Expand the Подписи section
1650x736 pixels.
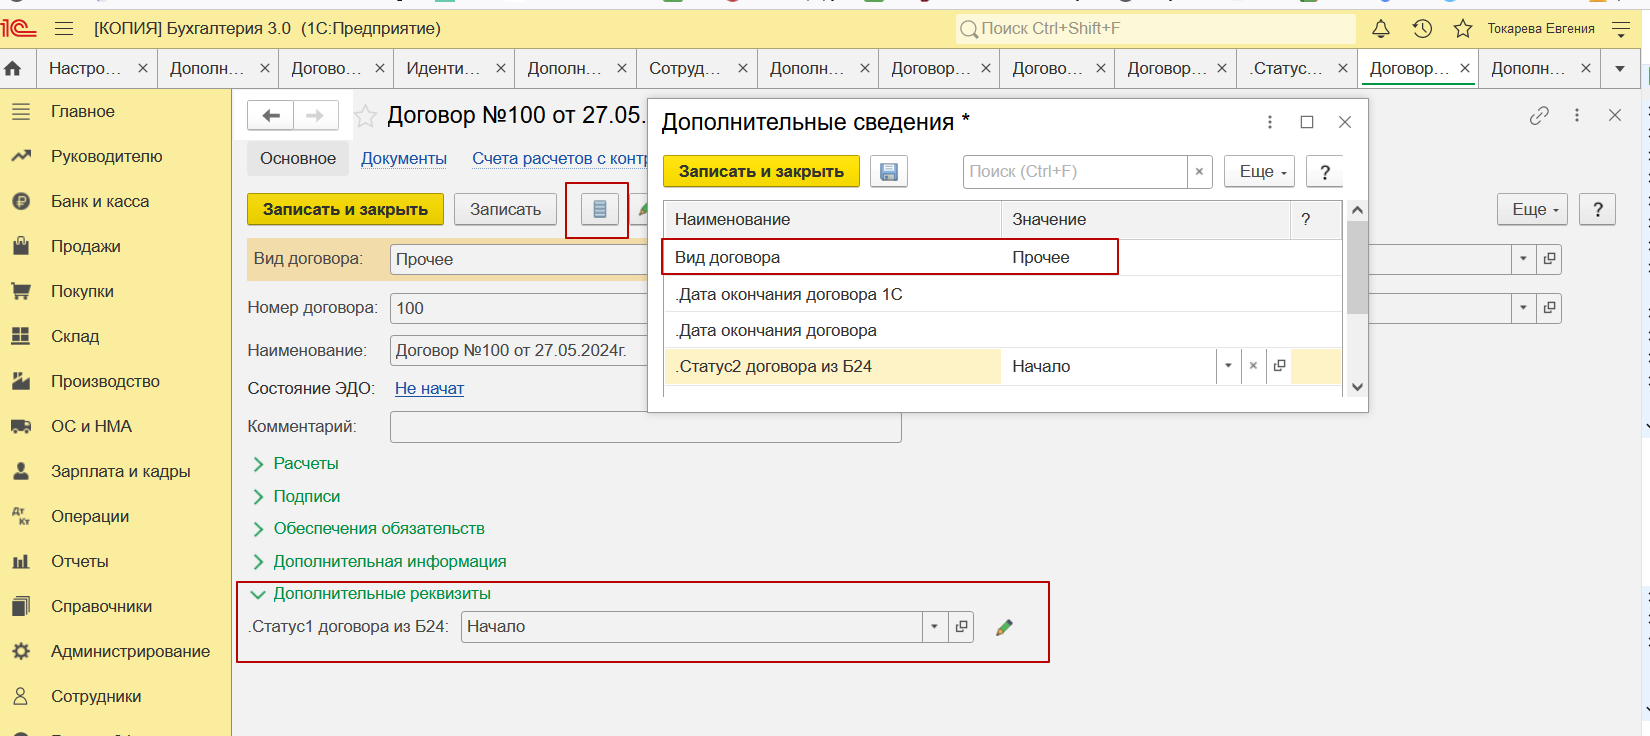click(306, 497)
